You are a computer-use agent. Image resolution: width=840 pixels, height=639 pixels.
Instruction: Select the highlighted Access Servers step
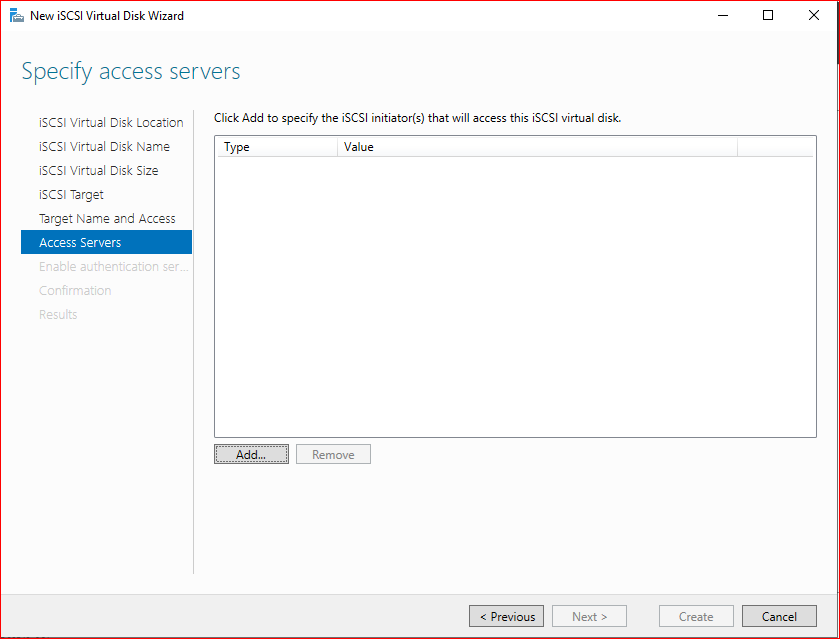point(106,242)
